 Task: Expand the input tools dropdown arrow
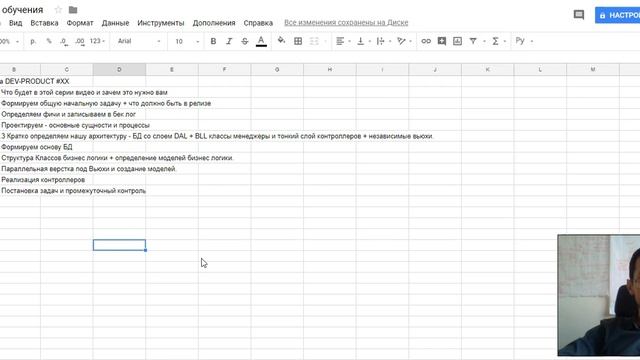[531, 41]
